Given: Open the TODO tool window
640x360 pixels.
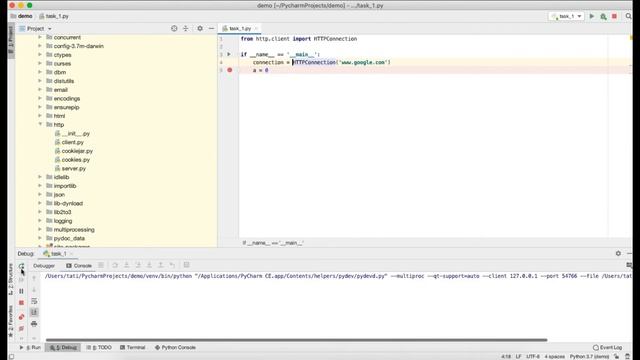Looking at the screenshot, I should (x=99, y=347).
